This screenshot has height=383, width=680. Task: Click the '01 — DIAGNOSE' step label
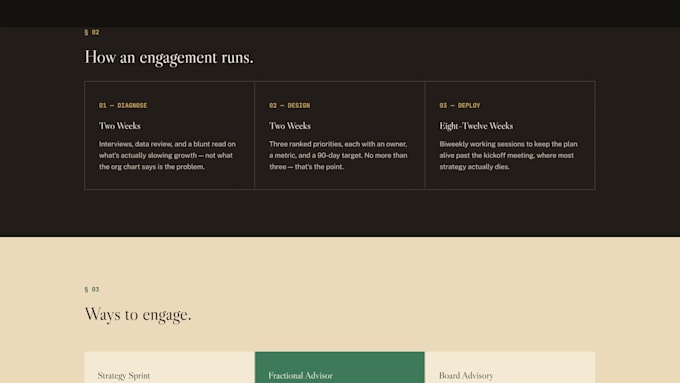click(x=123, y=105)
